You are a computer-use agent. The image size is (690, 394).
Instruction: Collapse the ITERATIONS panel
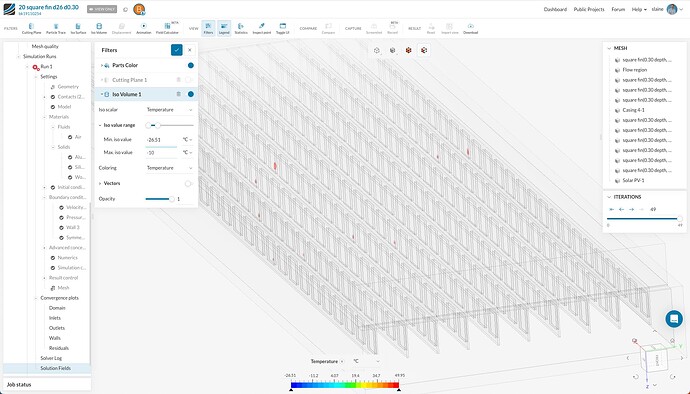tap(609, 197)
